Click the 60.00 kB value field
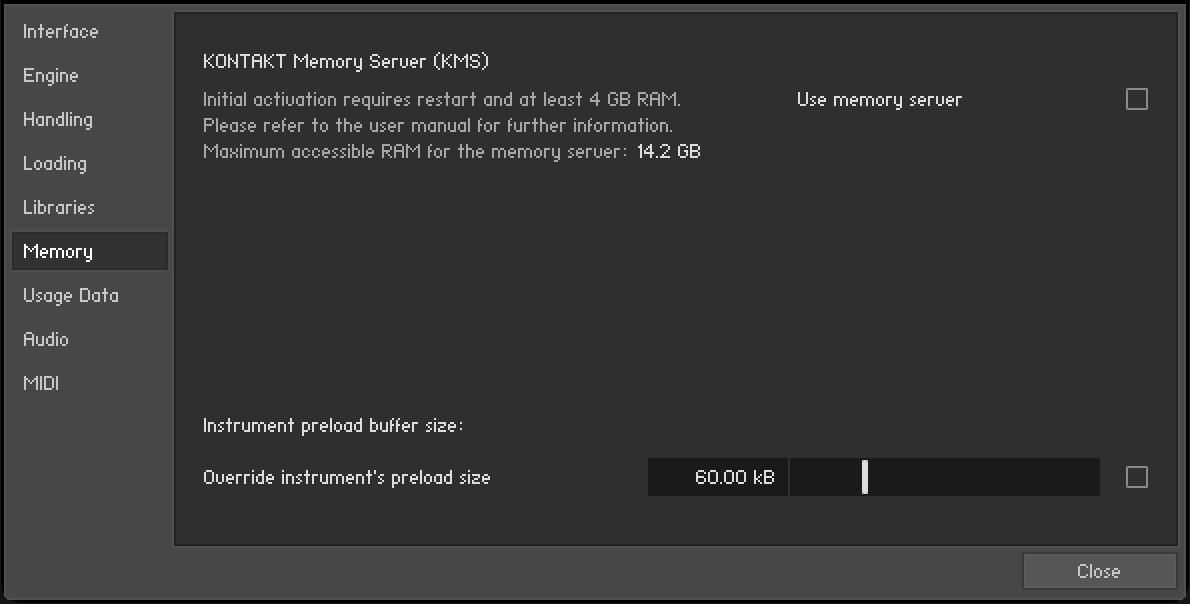The height and width of the screenshot is (604, 1190). click(x=718, y=478)
